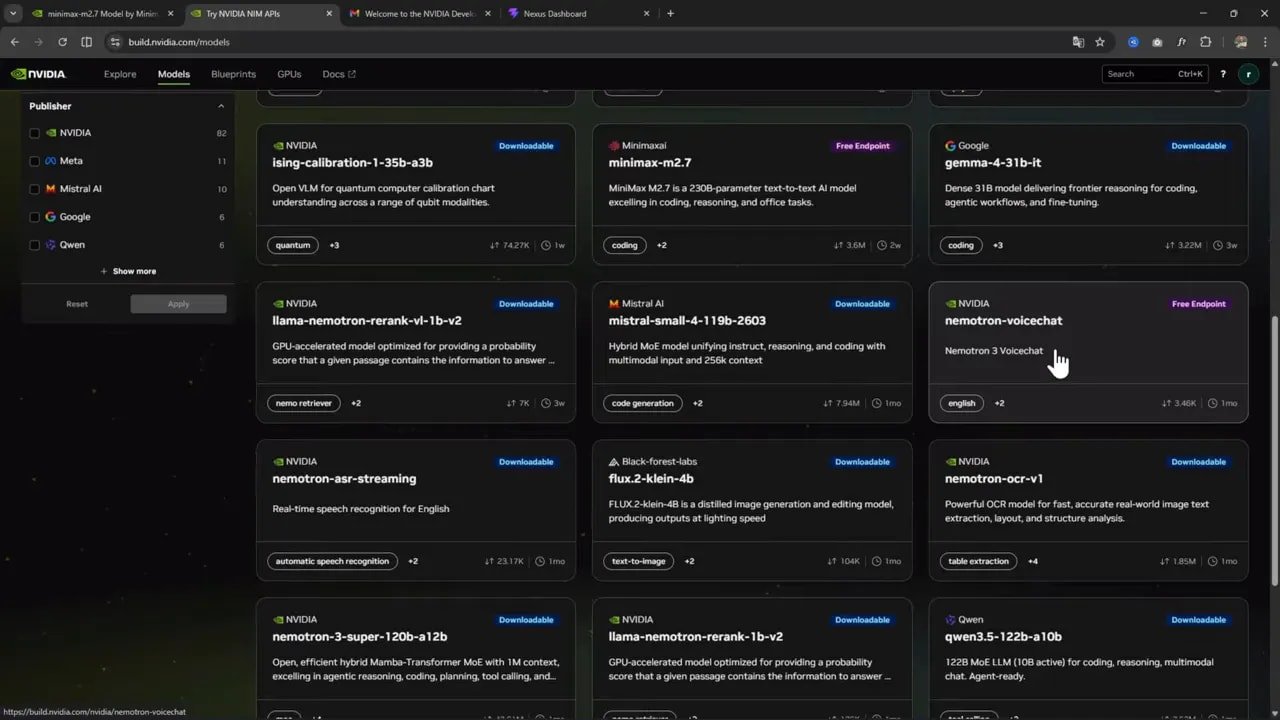Focus the Search input field
This screenshot has height=720, width=1280.
click(x=1155, y=74)
